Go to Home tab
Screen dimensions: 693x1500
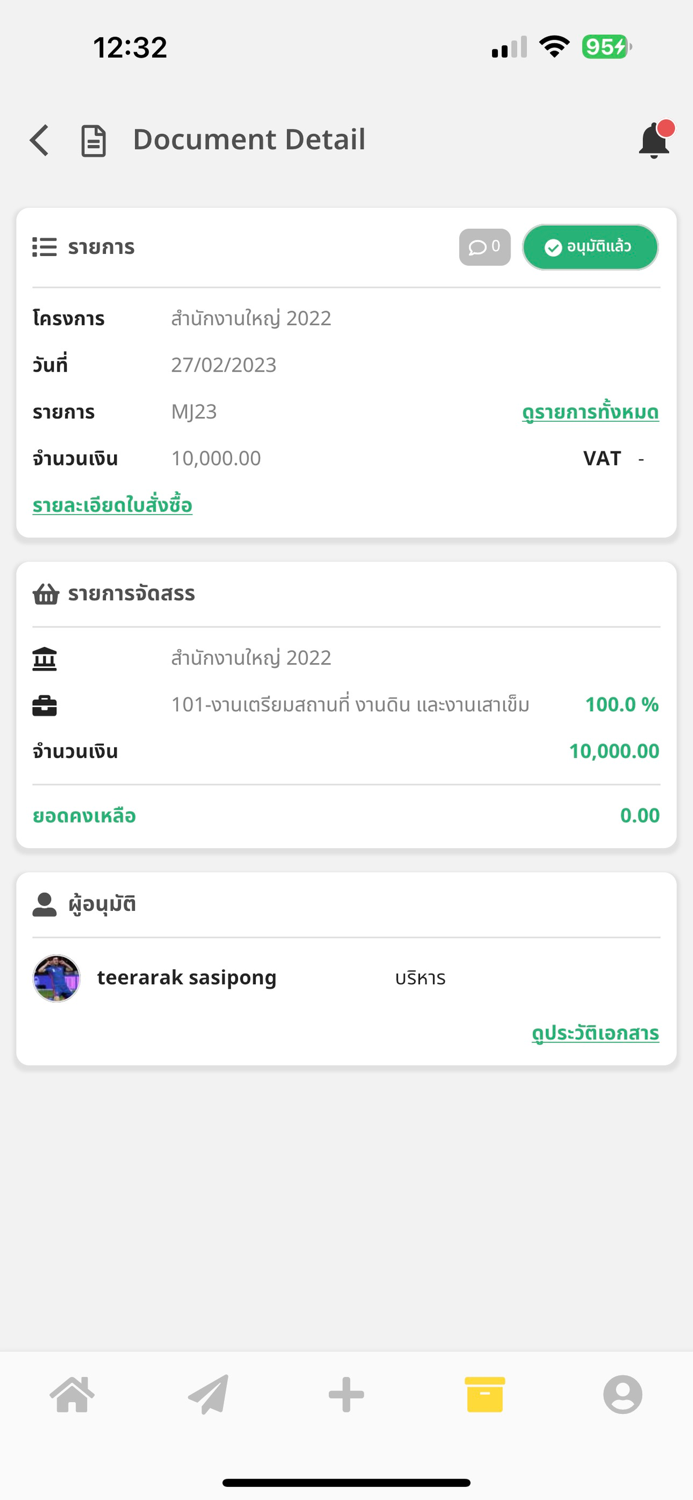pos(72,1394)
